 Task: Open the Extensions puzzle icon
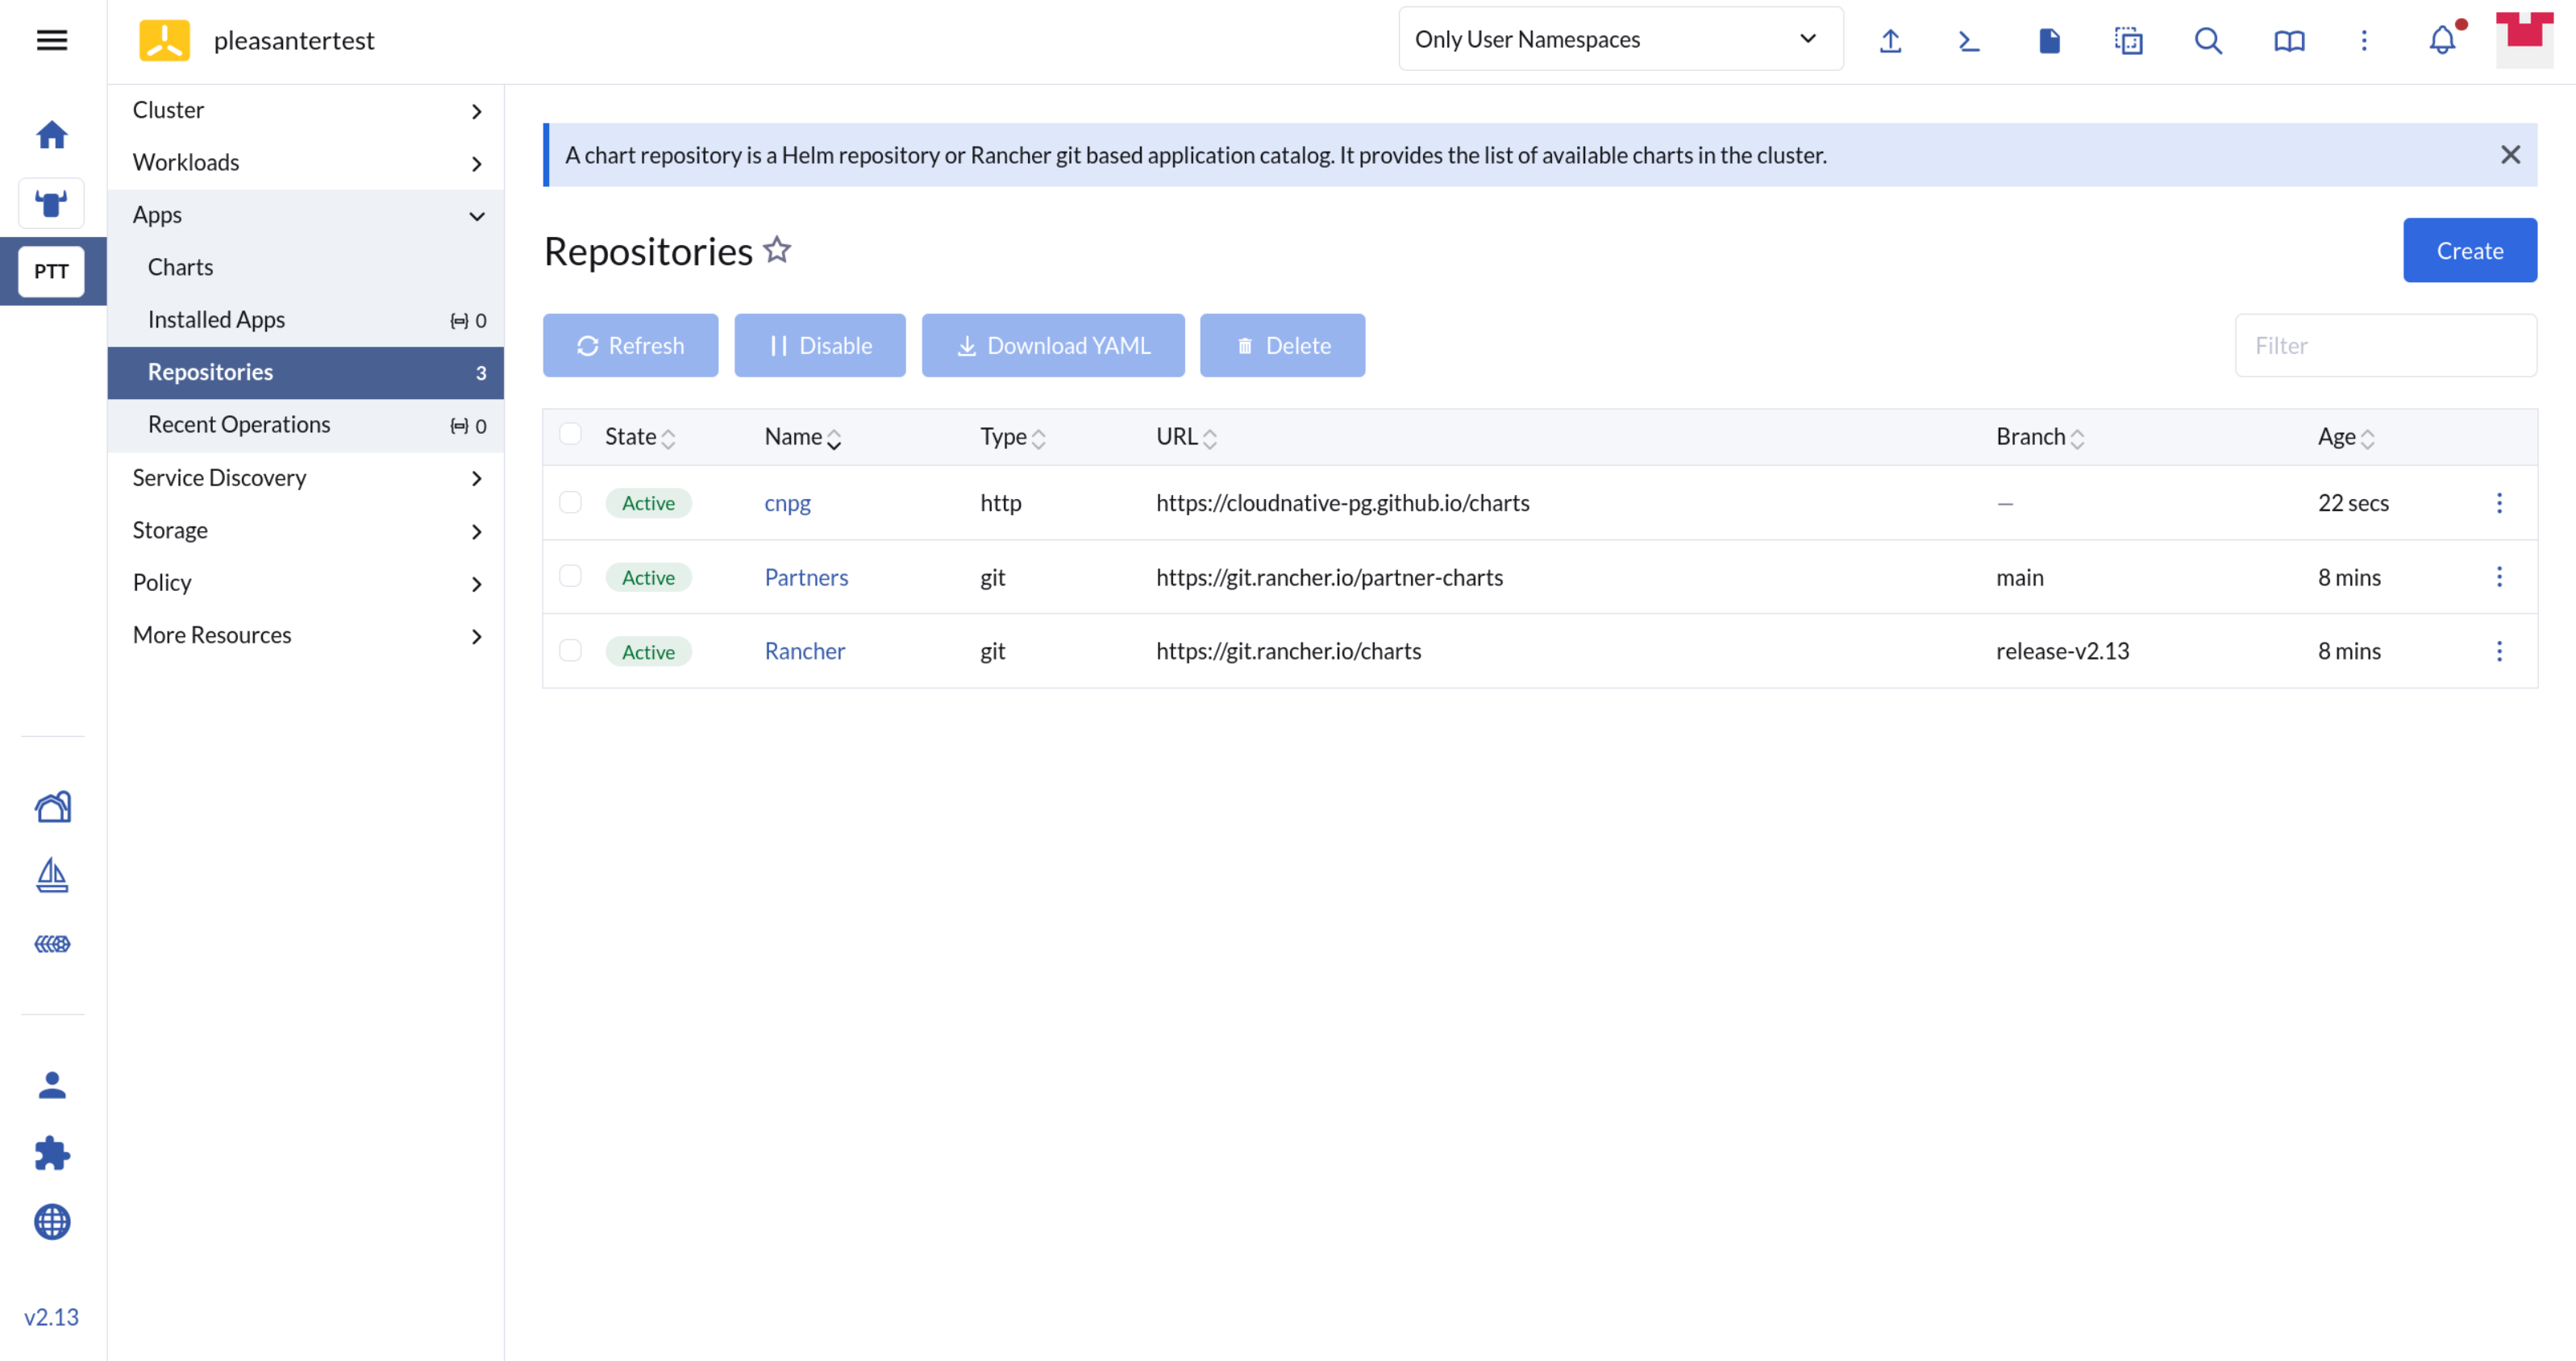(52, 1153)
